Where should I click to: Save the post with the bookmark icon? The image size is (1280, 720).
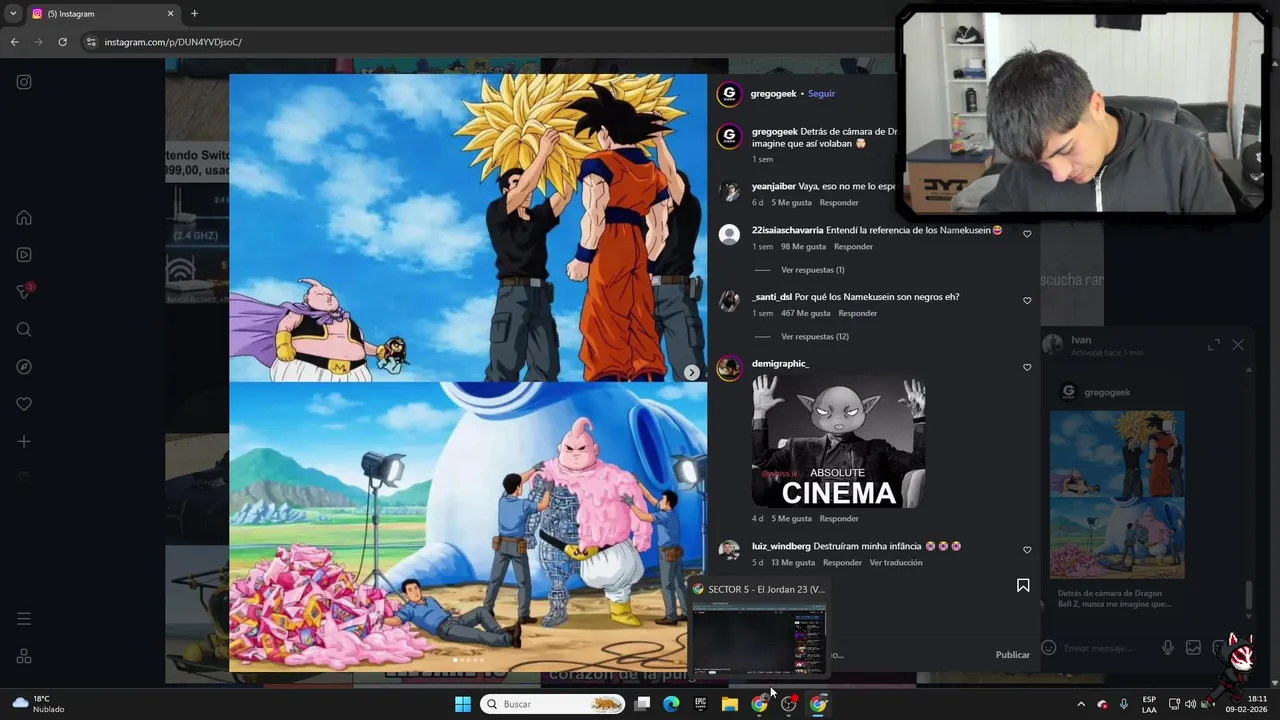(x=1023, y=585)
